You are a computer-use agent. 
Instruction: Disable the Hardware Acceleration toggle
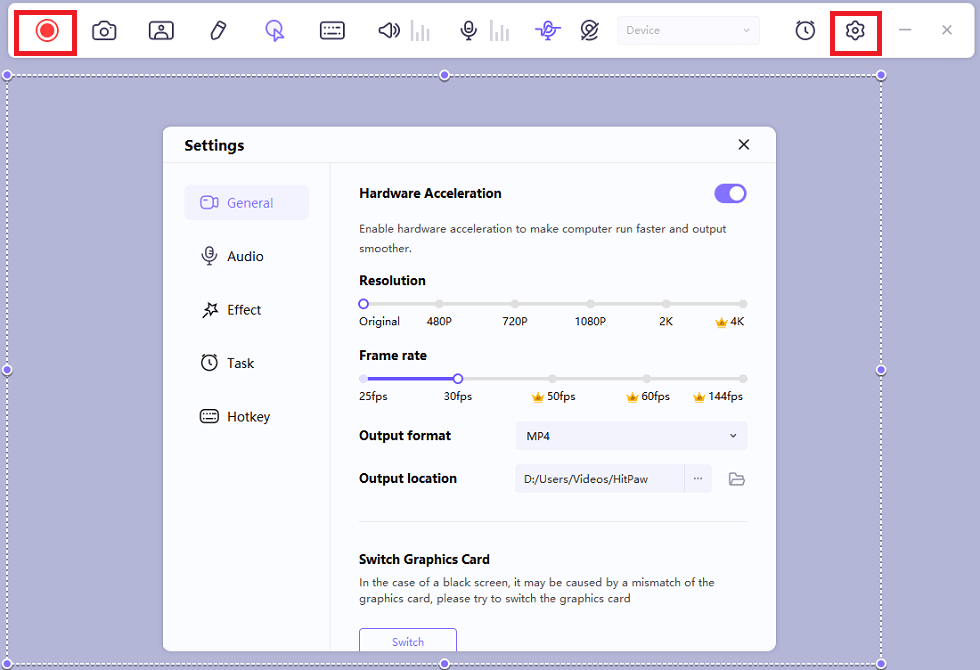[730, 194]
